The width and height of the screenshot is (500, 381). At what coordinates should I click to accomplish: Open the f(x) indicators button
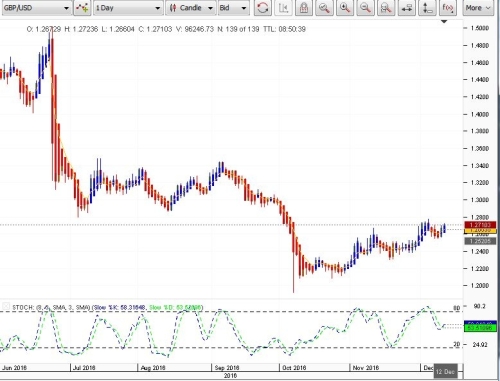coord(448,8)
